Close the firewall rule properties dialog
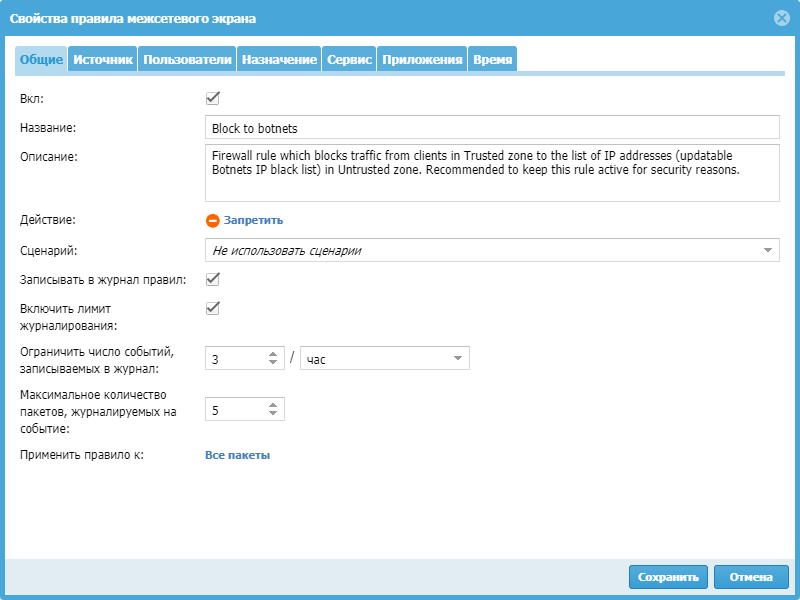Image resolution: width=800 pixels, height=600 pixels. pos(782,18)
